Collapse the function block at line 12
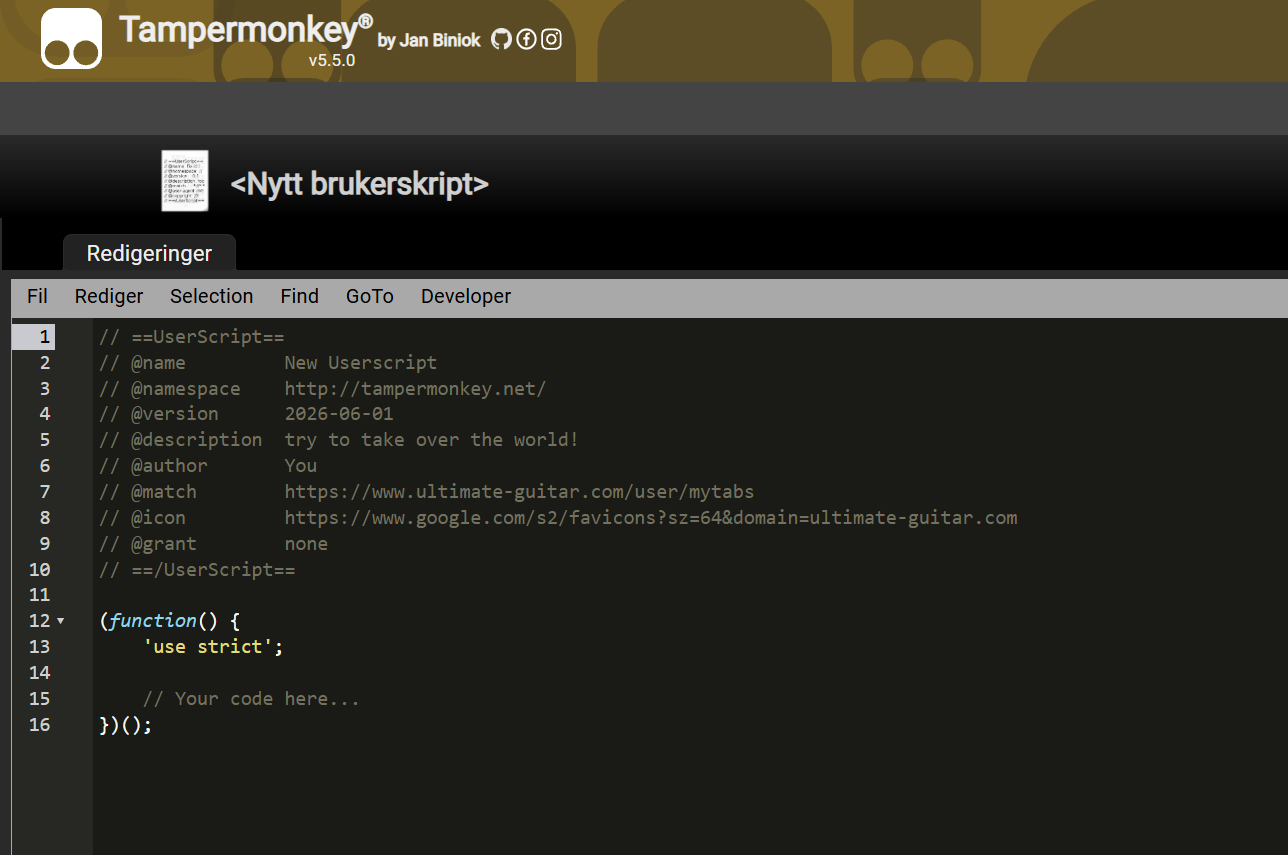 click(x=60, y=621)
